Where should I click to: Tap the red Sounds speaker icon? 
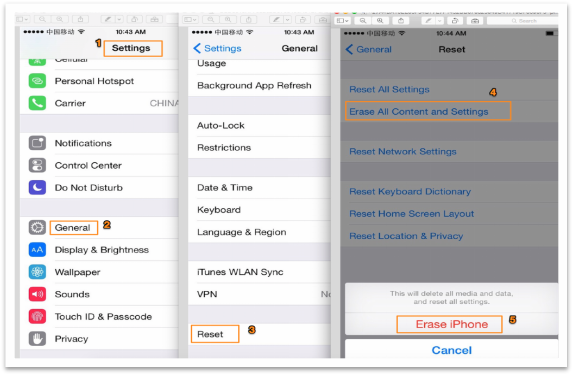[x=37, y=294]
